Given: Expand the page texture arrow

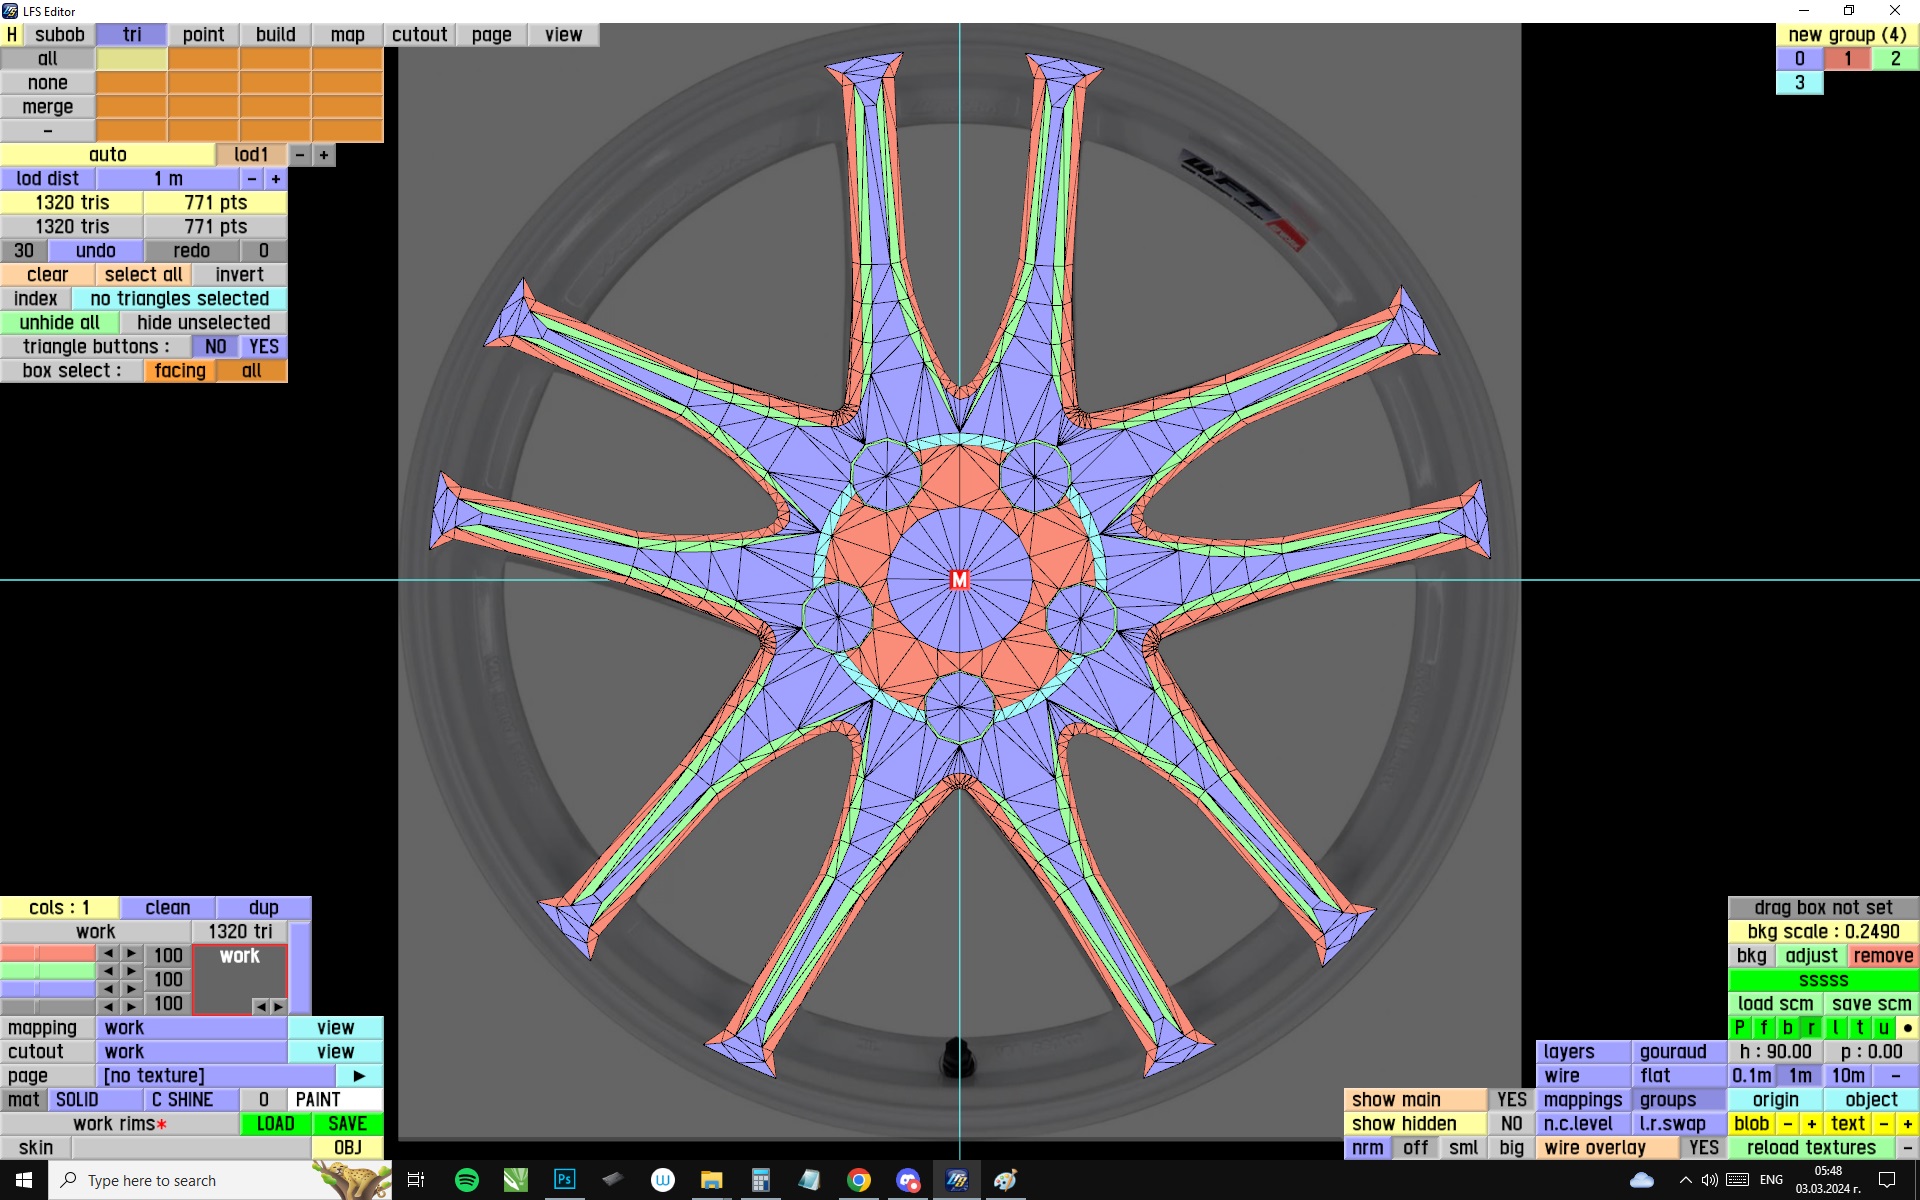Looking at the screenshot, I should point(359,1076).
